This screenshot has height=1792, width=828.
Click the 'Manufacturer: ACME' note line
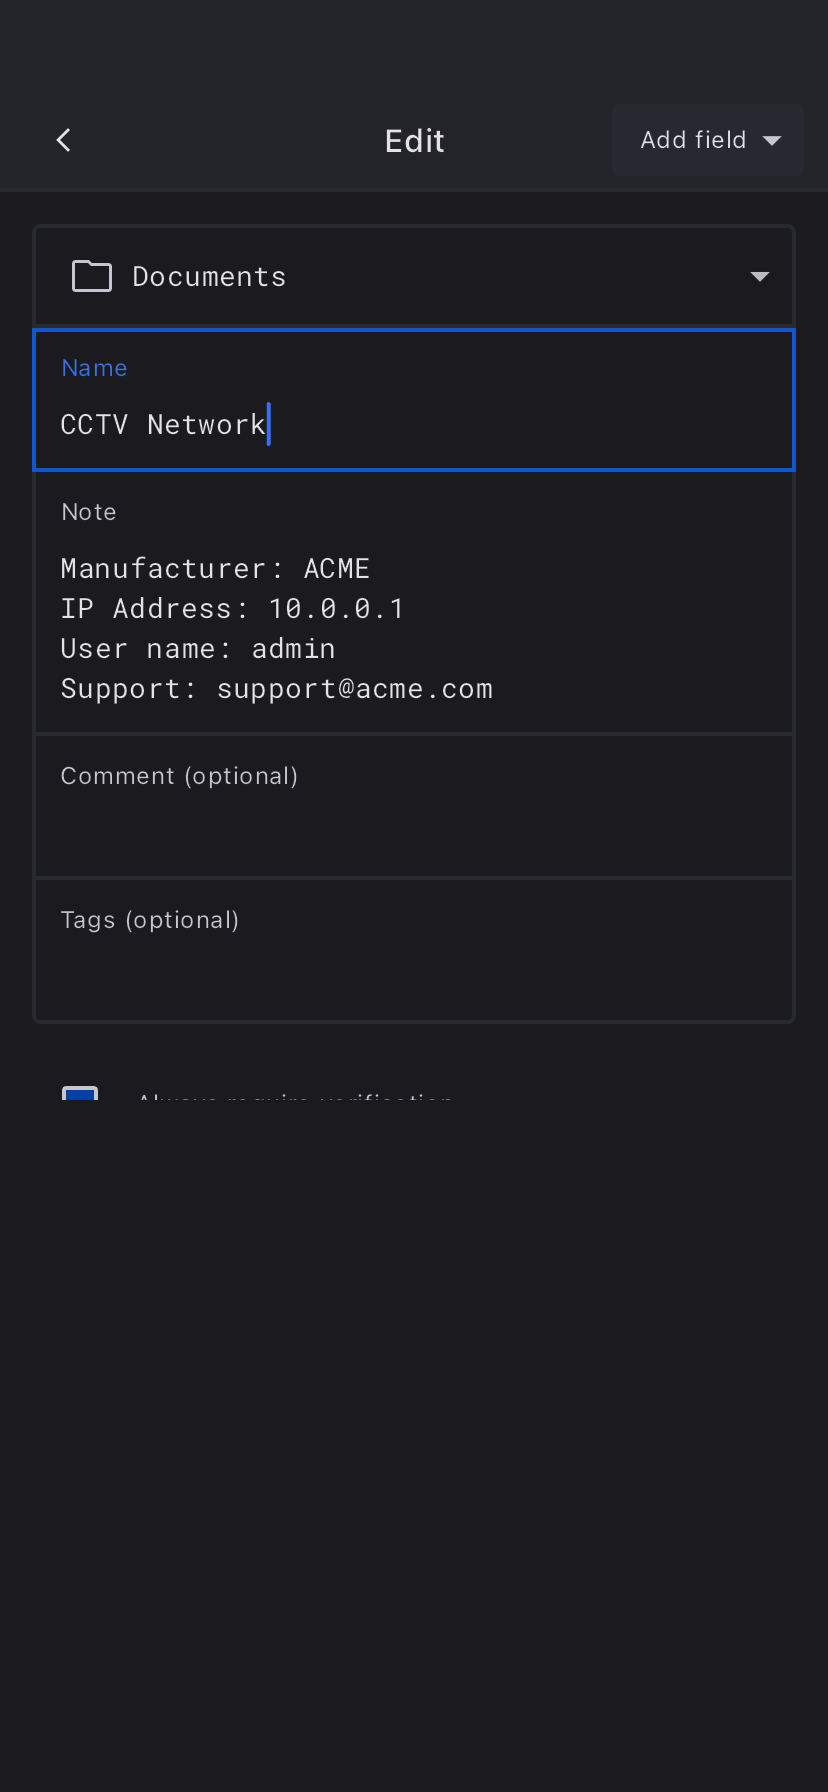point(215,568)
